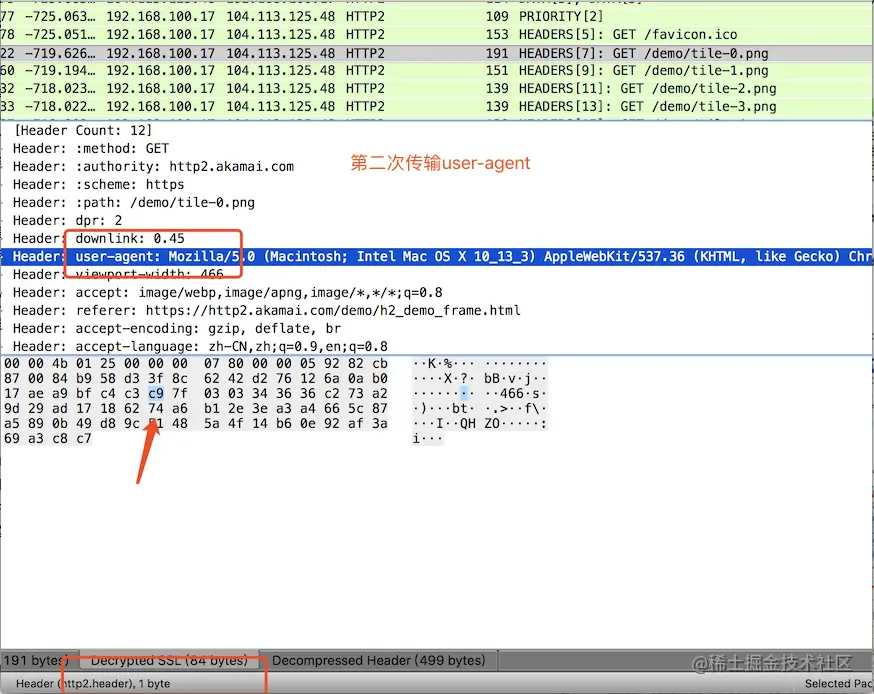Switch to Decompressed Header (499 bytes) tab
874x694 pixels.
tap(378, 661)
